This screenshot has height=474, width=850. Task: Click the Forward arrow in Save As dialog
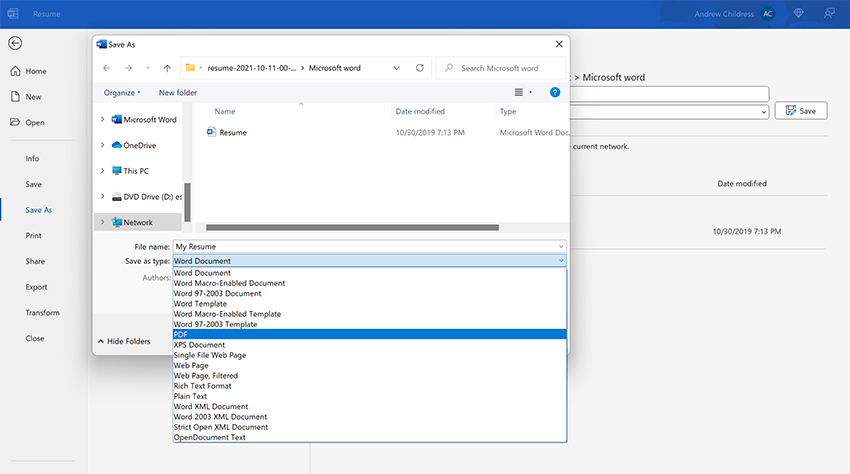(128, 68)
